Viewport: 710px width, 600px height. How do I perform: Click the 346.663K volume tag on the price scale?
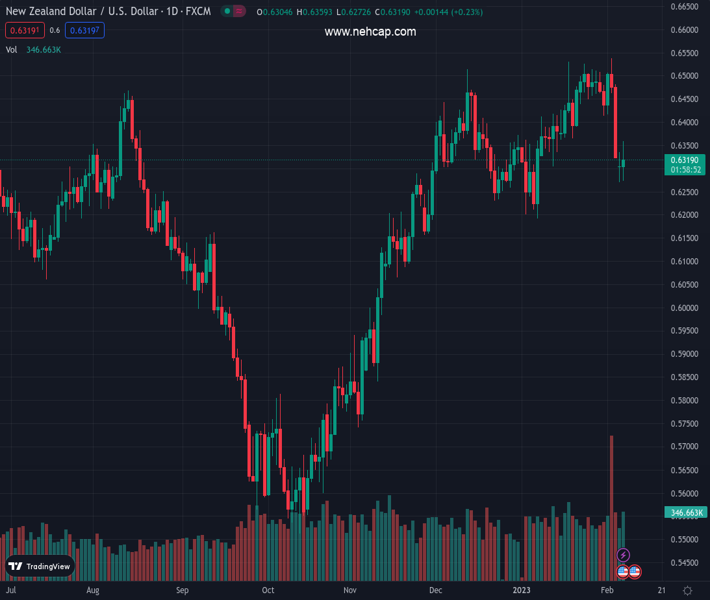(x=685, y=513)
